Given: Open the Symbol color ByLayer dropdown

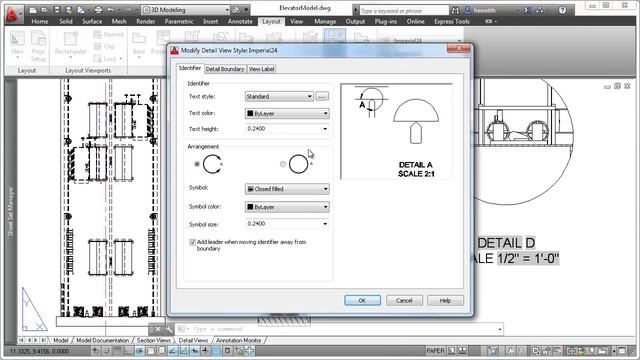Looking at the screenshot, I should coord(287,207).
